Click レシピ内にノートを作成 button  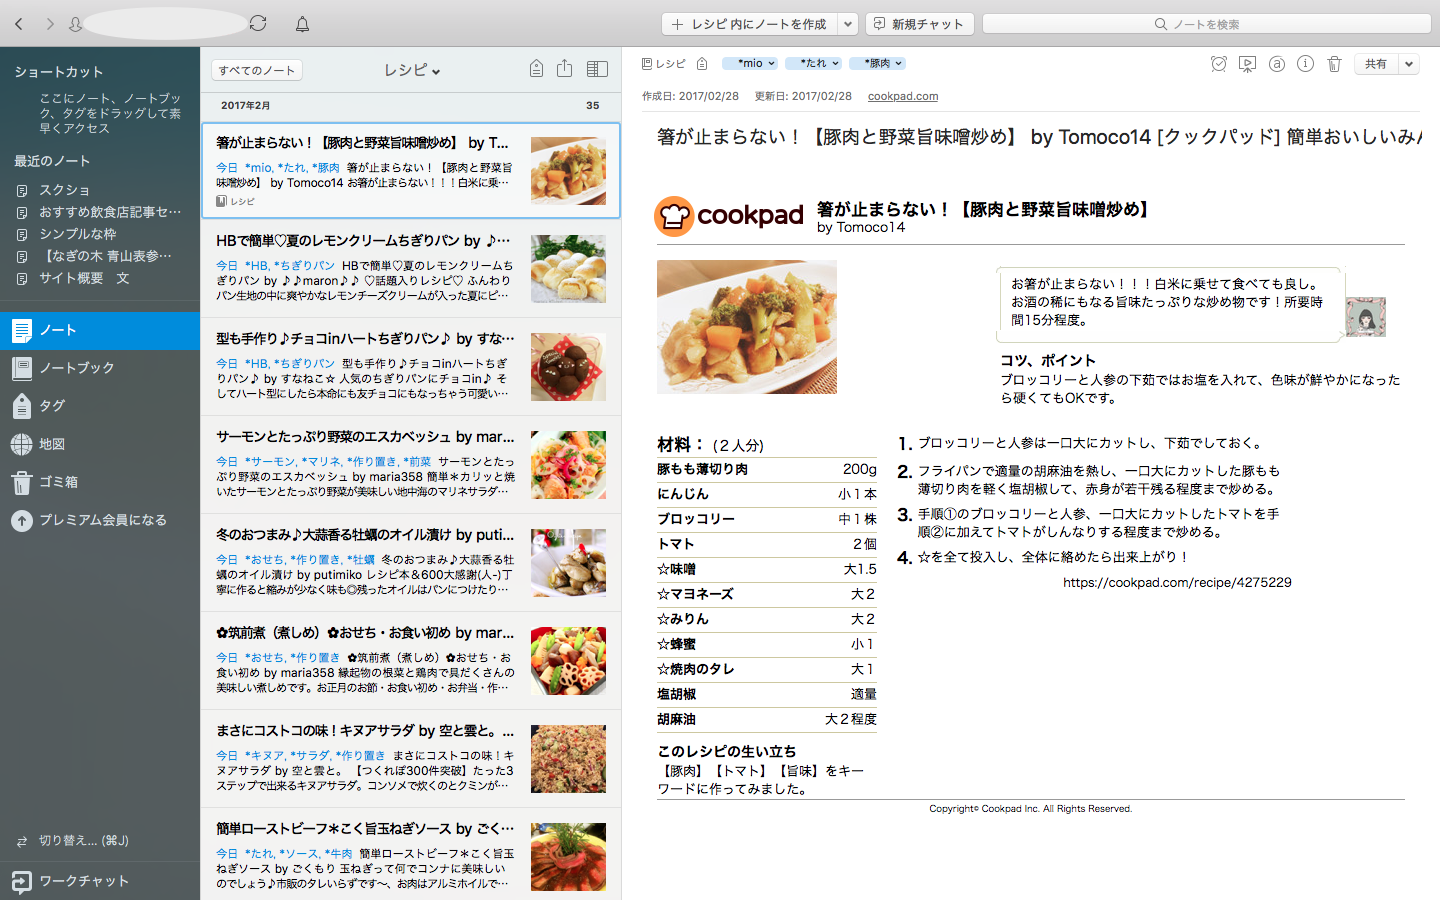click(749, 24)
